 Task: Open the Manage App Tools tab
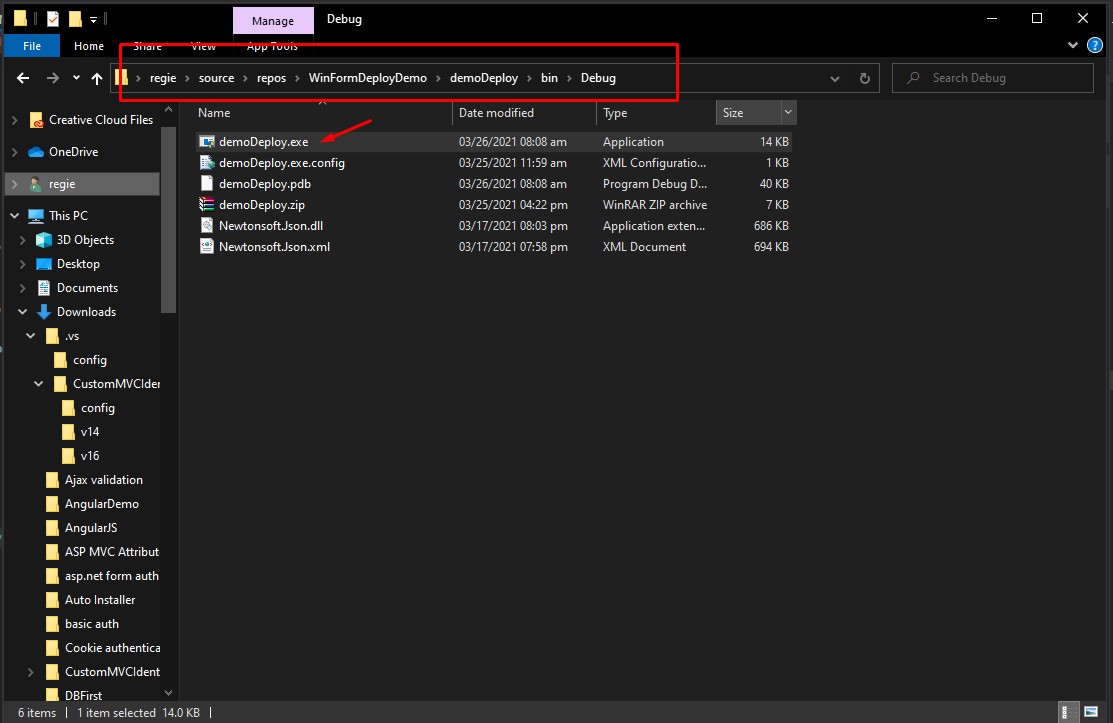pos(272,21)
